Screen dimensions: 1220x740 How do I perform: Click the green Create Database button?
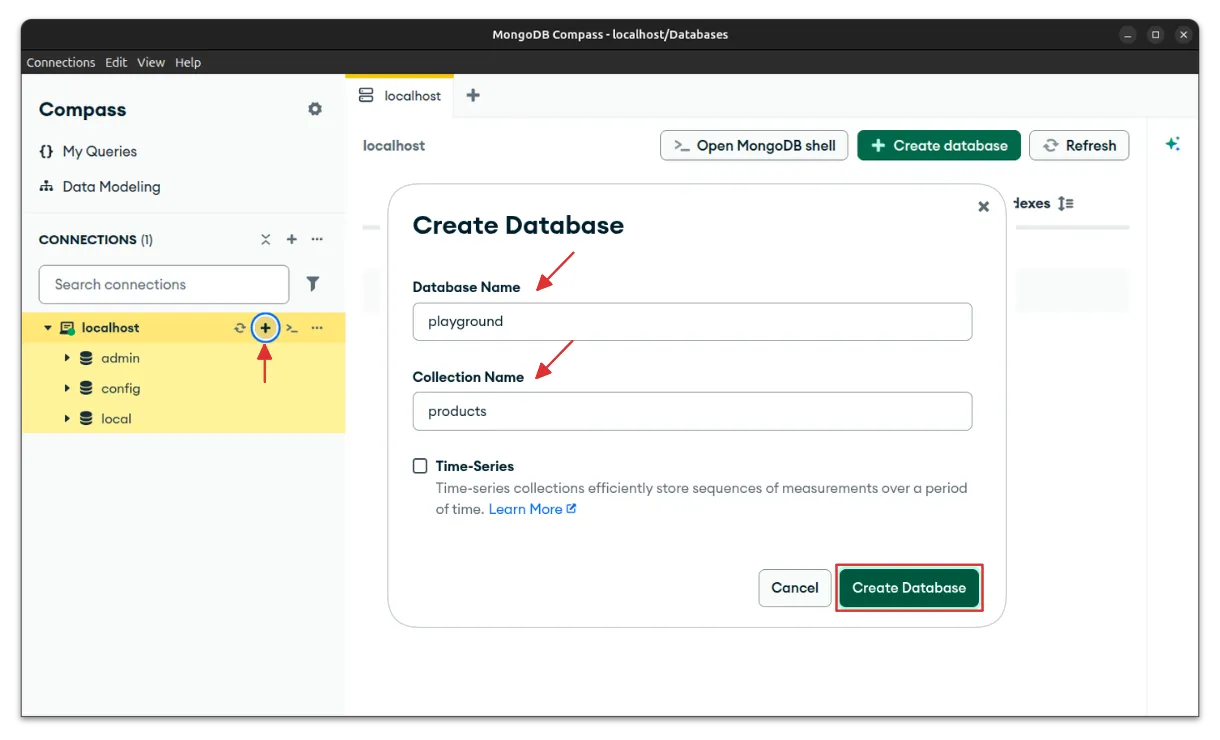pos(908,588)
